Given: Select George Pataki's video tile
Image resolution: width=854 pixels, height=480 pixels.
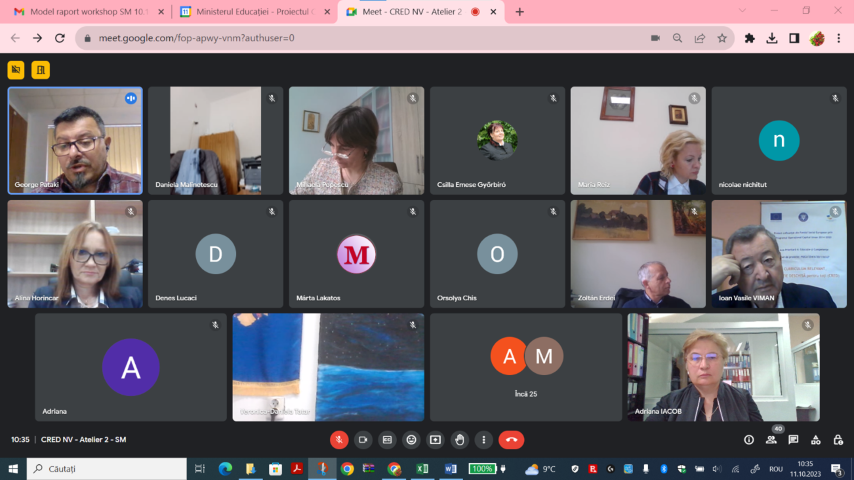Looking at the screenshot, I should pyautogui.click(x=75, y=140).
